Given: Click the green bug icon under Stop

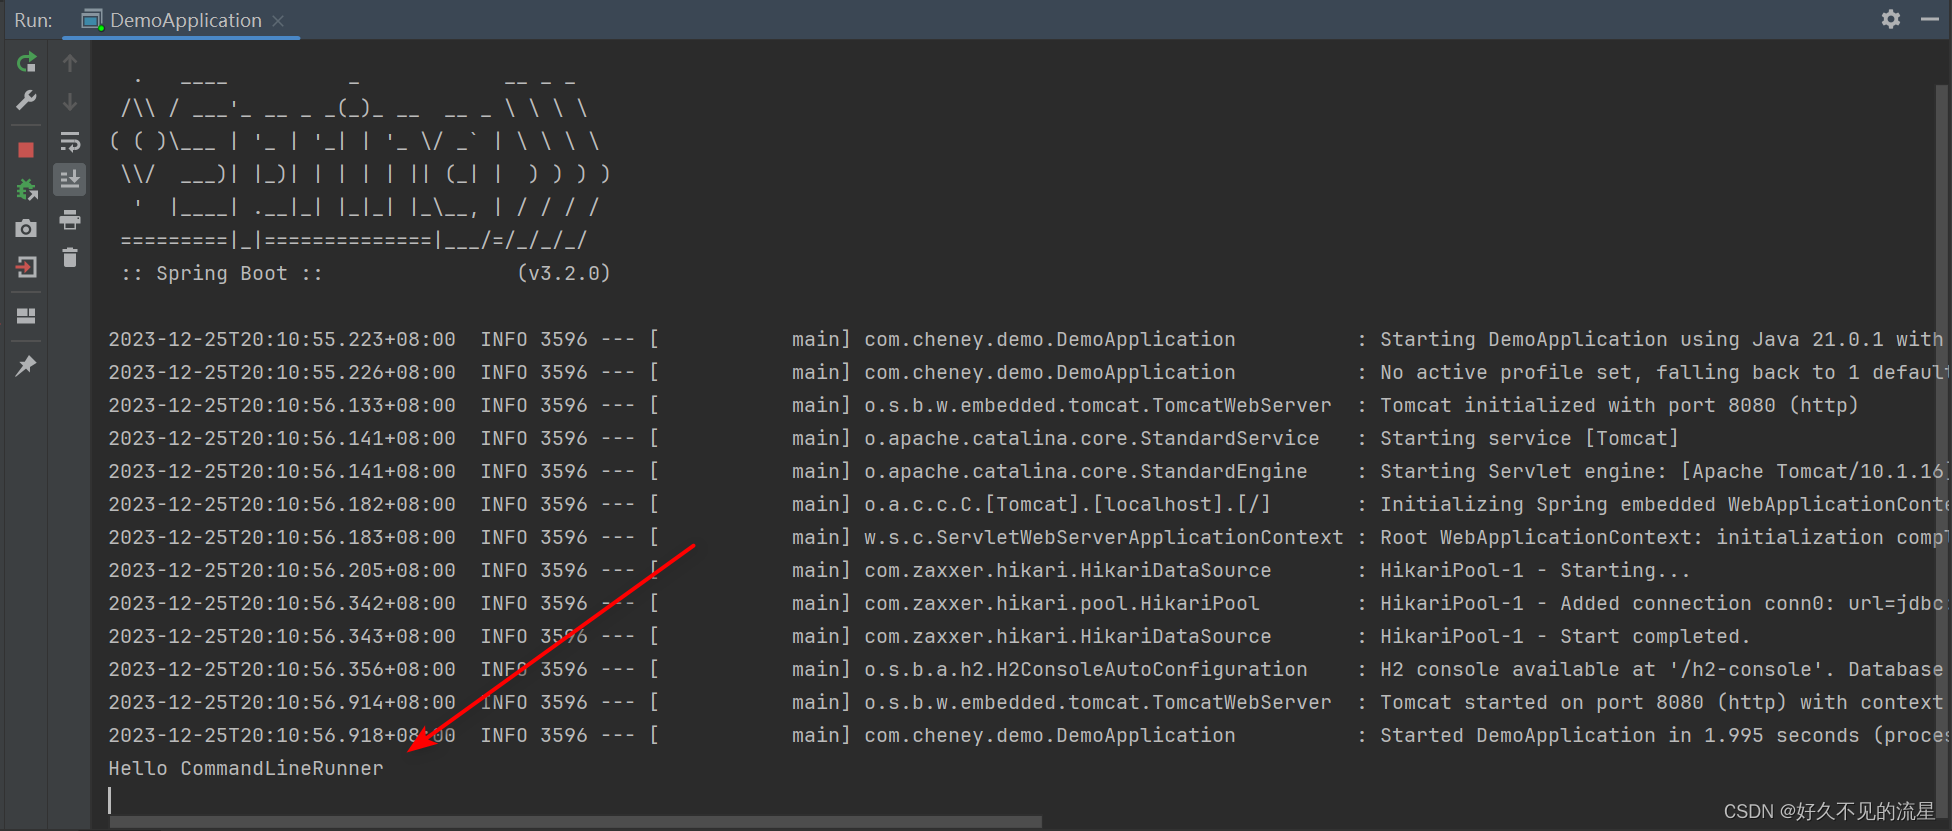Looking at the screenshot, I should pyautogui.click(x=27, y=189).
